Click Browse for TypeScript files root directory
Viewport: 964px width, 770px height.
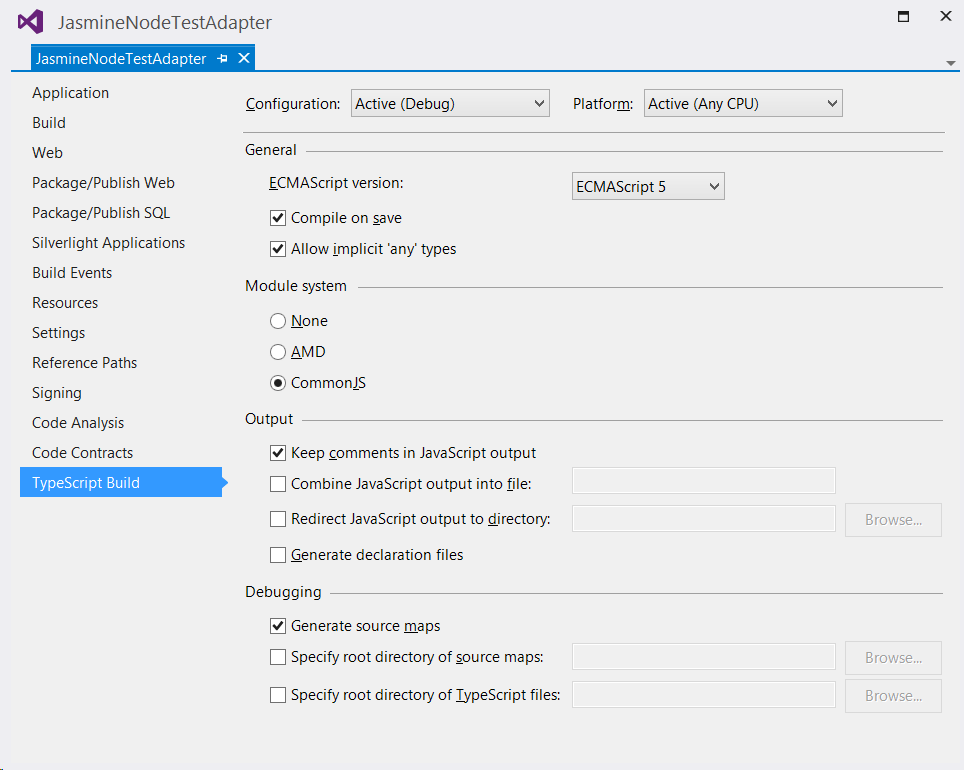[892, 694]
